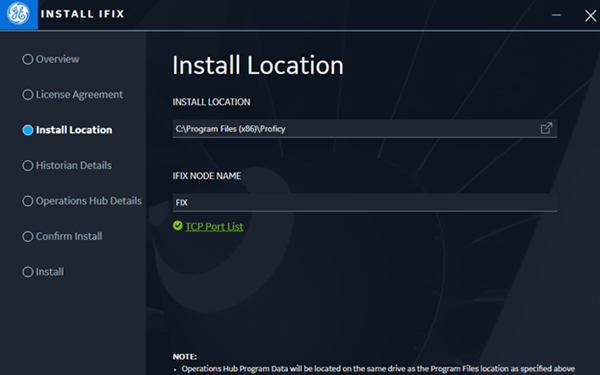Go to the Overview label in the sidebar
600x375 pixels.
tap(57, 59)
